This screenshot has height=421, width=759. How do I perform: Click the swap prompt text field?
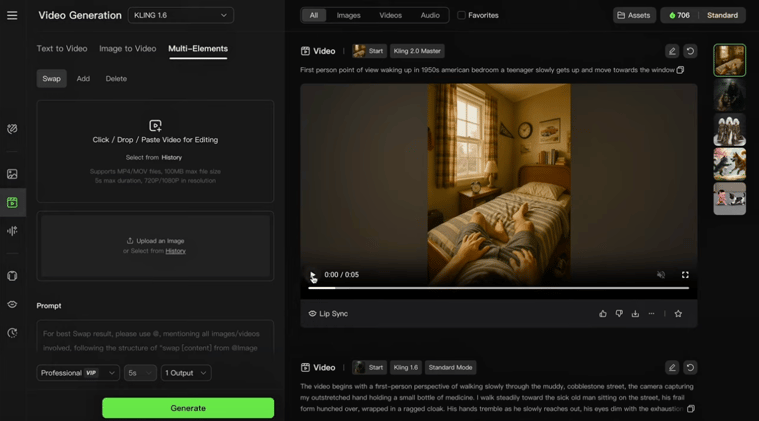[155, 339]
